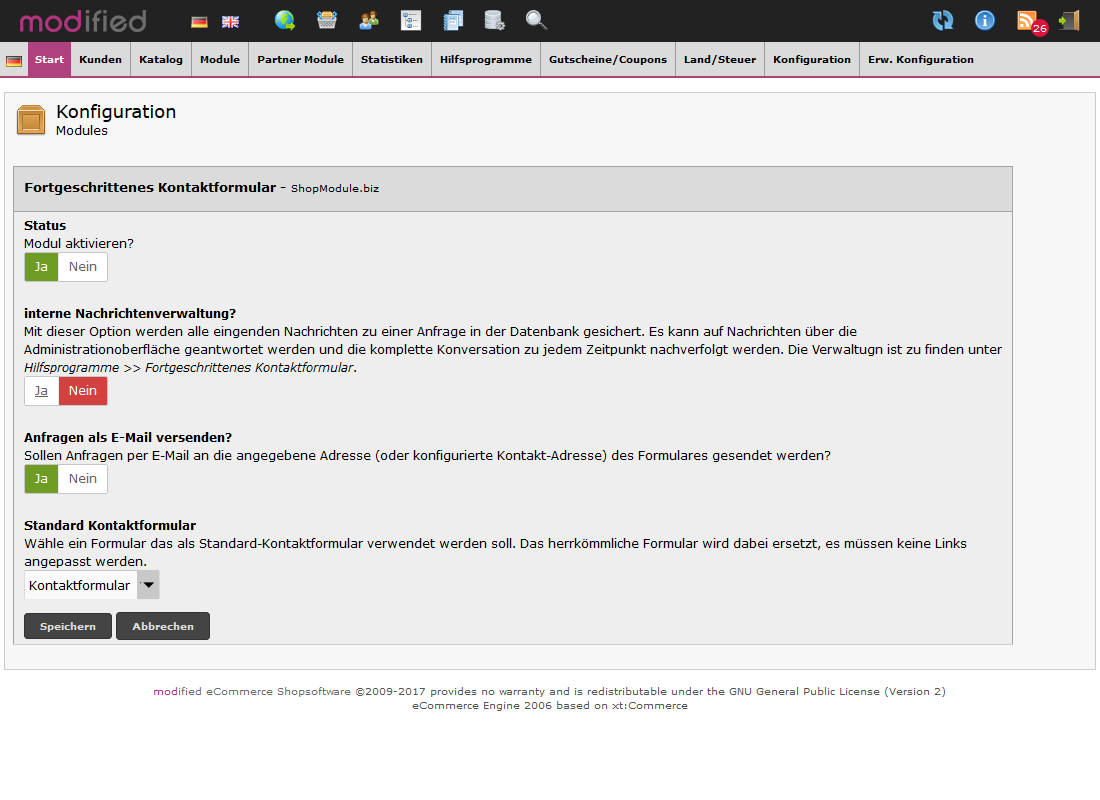Click the magnifying glass search icon

536,20
